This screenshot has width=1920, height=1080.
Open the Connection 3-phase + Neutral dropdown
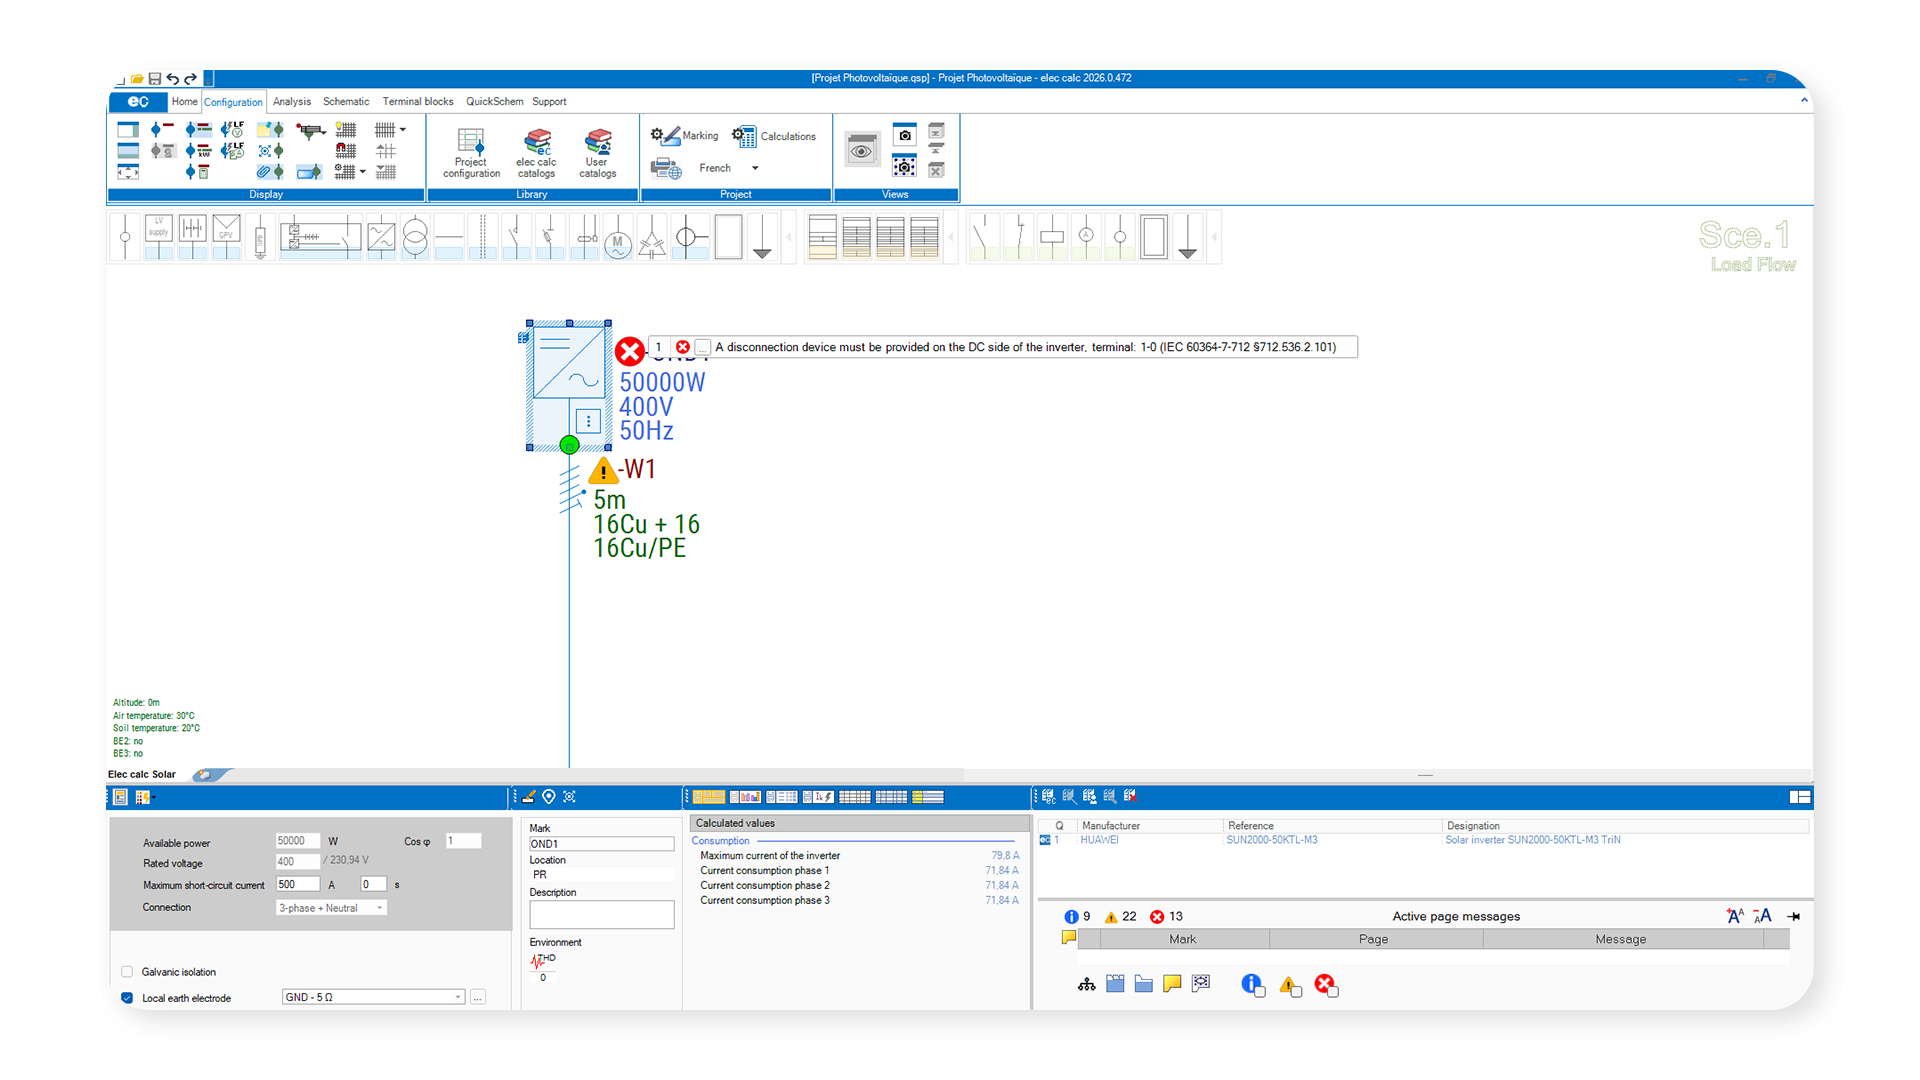pyautogui.click(x=380, y=908)
